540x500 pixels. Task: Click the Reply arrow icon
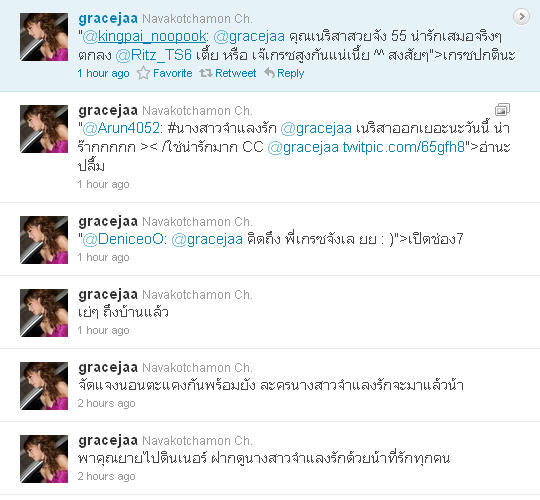point(269,73)
